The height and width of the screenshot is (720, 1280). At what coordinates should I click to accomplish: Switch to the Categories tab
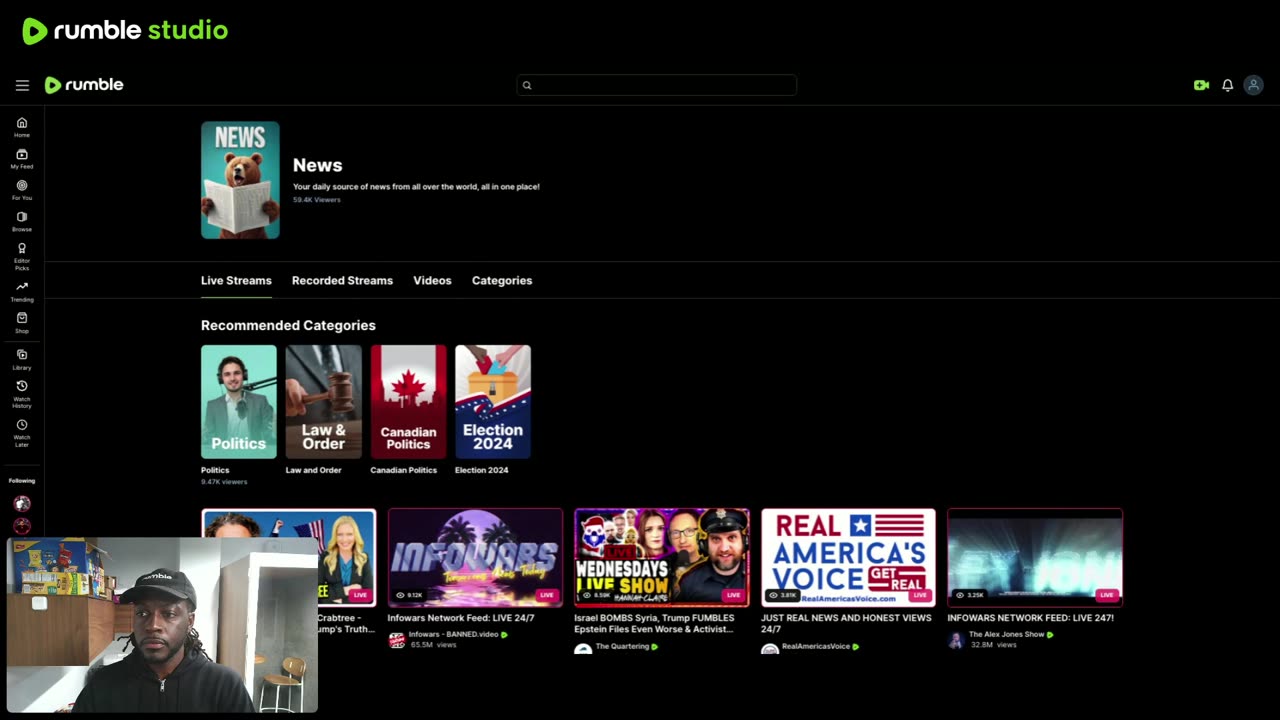tap(502, 281)
